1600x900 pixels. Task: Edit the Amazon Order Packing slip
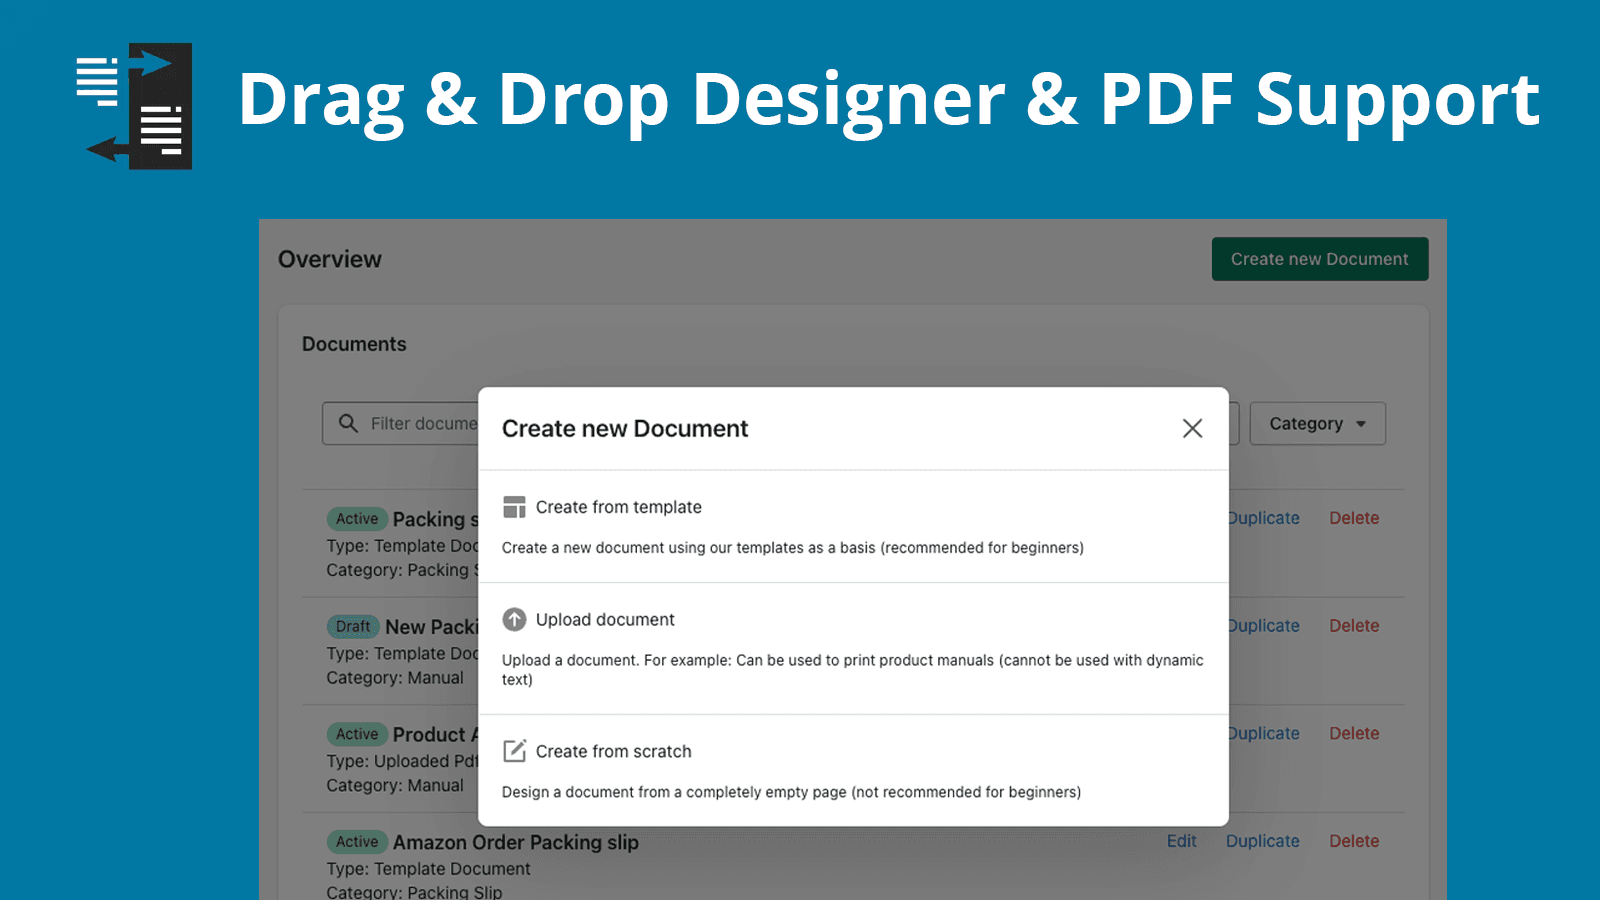pyautogui.click(x=1181, y=841)
